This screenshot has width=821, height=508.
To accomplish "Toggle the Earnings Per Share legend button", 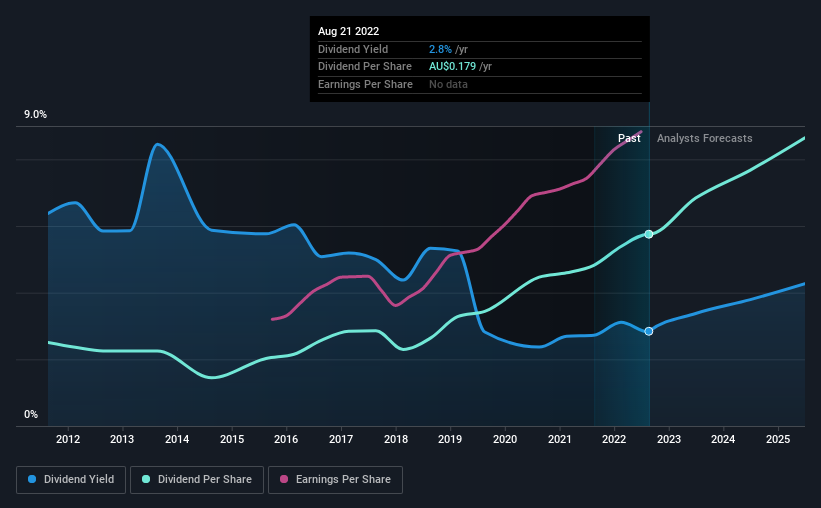I will point(335,480).
